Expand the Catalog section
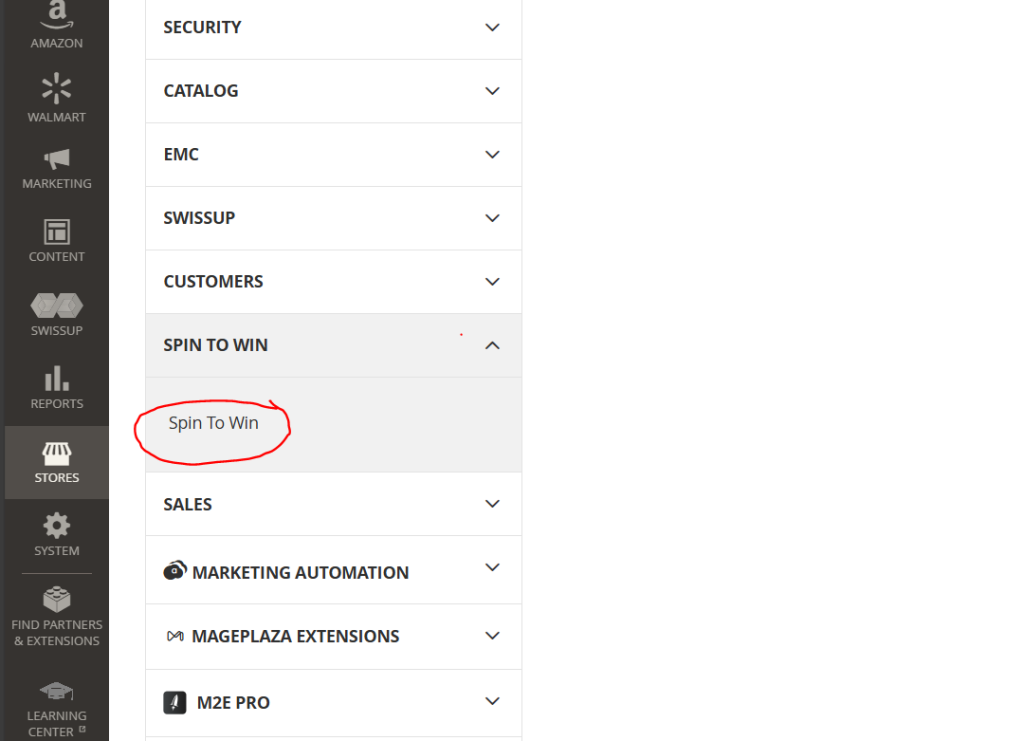Viewport: 1024px width, 741px height. pos(201,91)
